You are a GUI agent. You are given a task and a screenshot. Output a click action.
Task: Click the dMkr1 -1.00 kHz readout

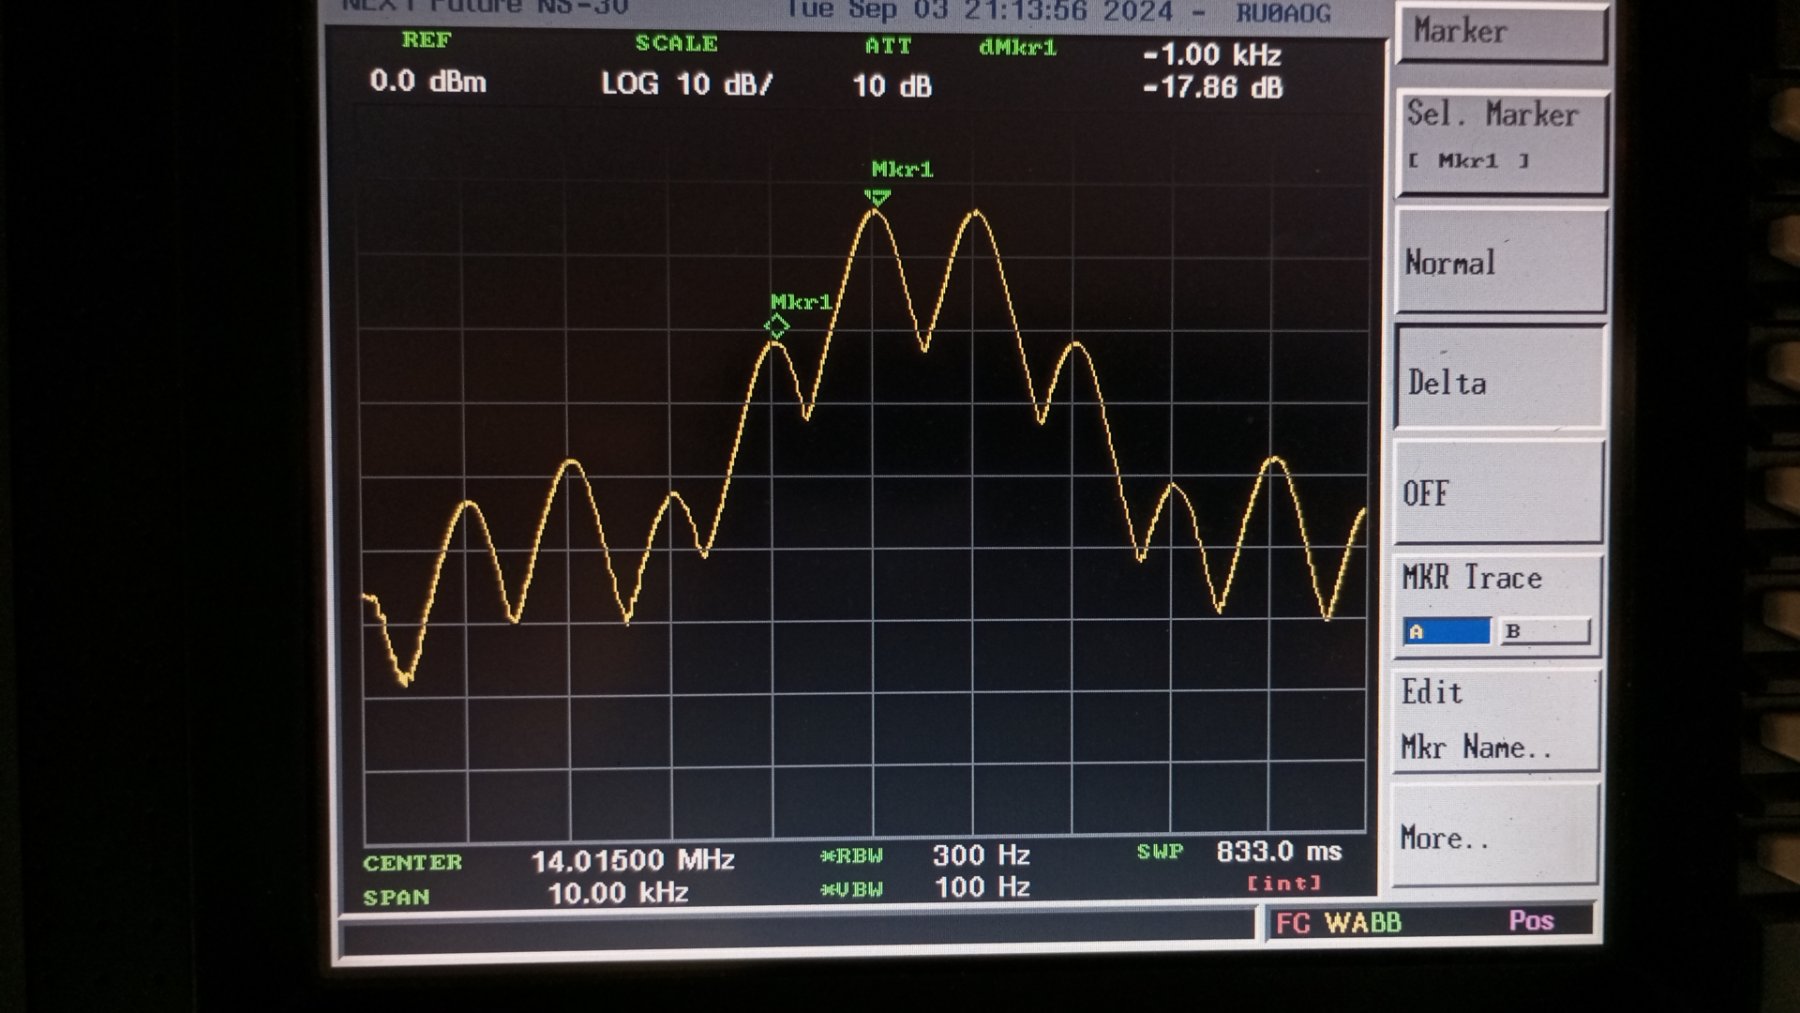click(1212, 54)
